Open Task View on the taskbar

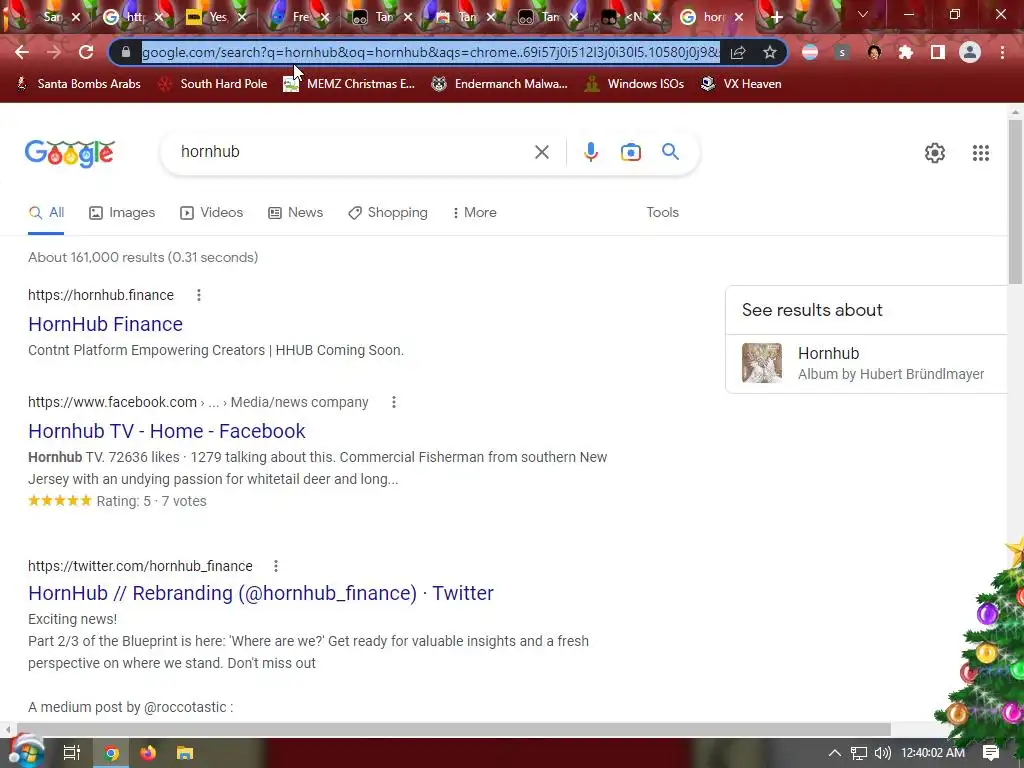[71, 753]
